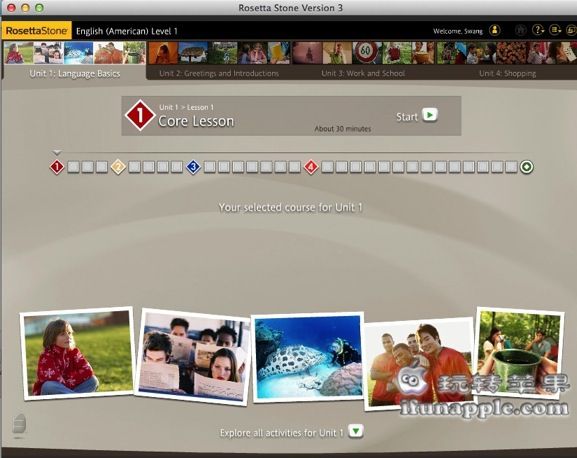The image size is (577, 458).
Task: Open underwater fish and diver photo
Action: click(308, 357)
